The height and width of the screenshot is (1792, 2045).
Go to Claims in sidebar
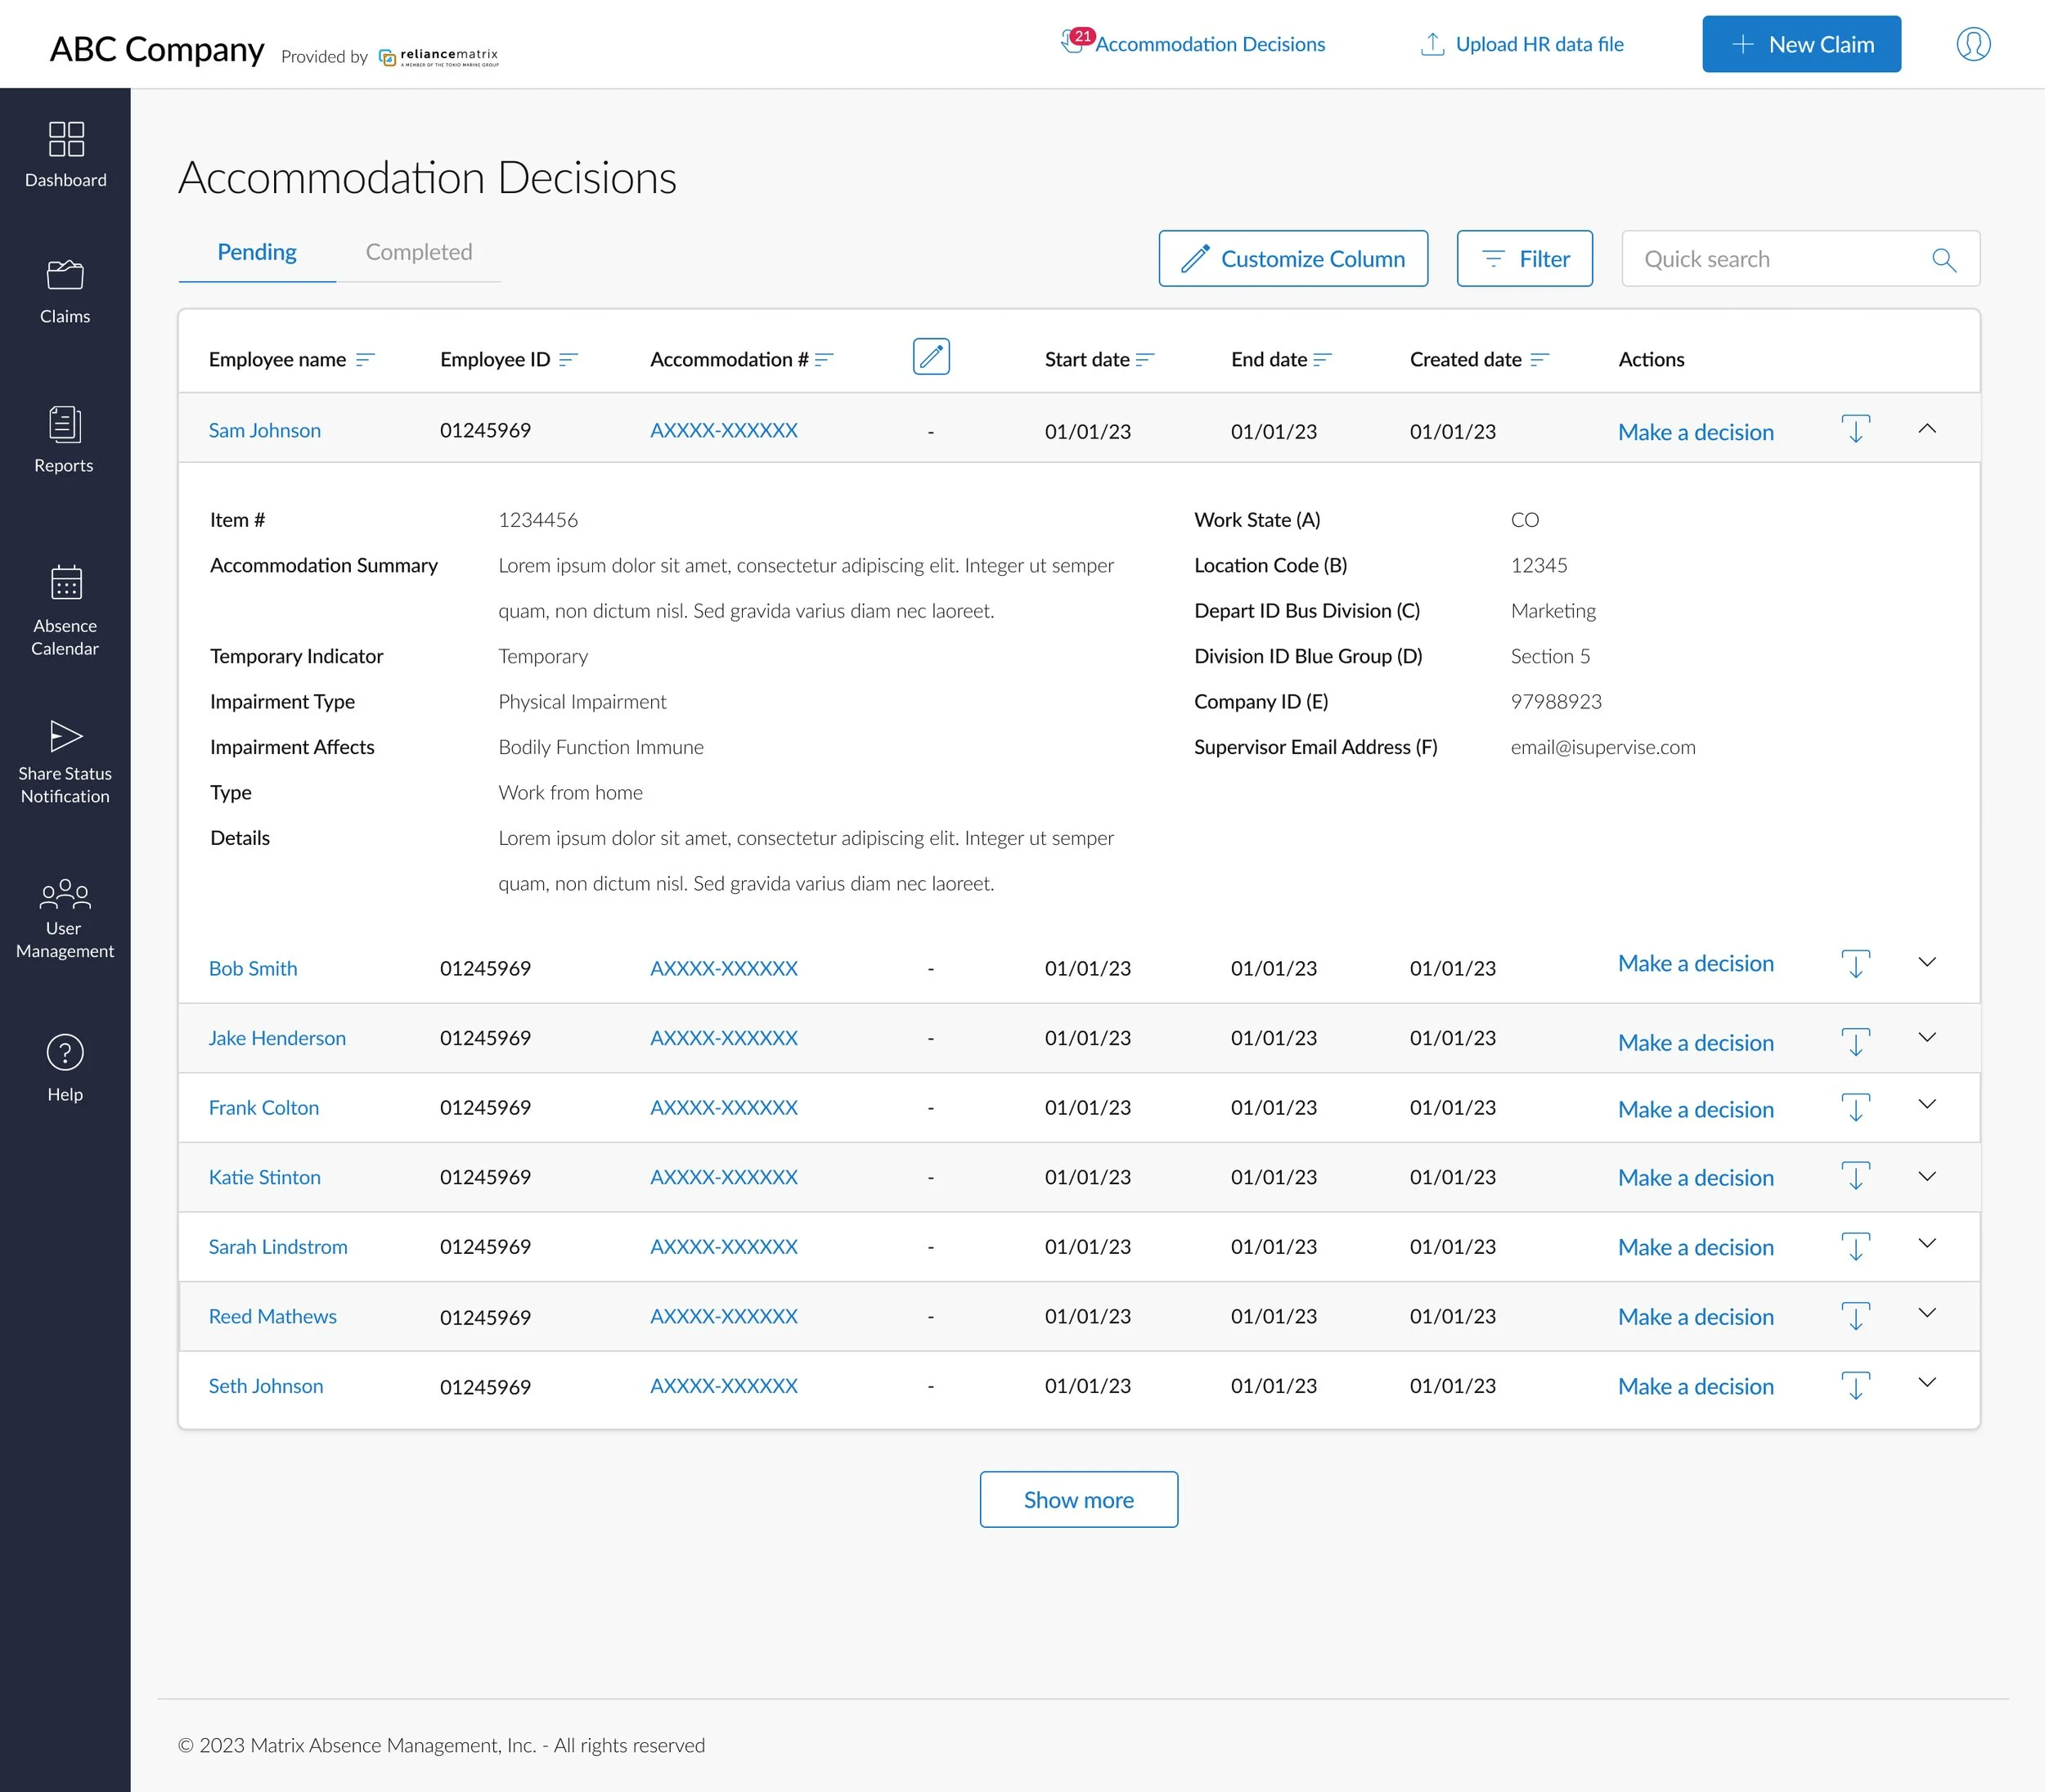click(x=65, y=275)
